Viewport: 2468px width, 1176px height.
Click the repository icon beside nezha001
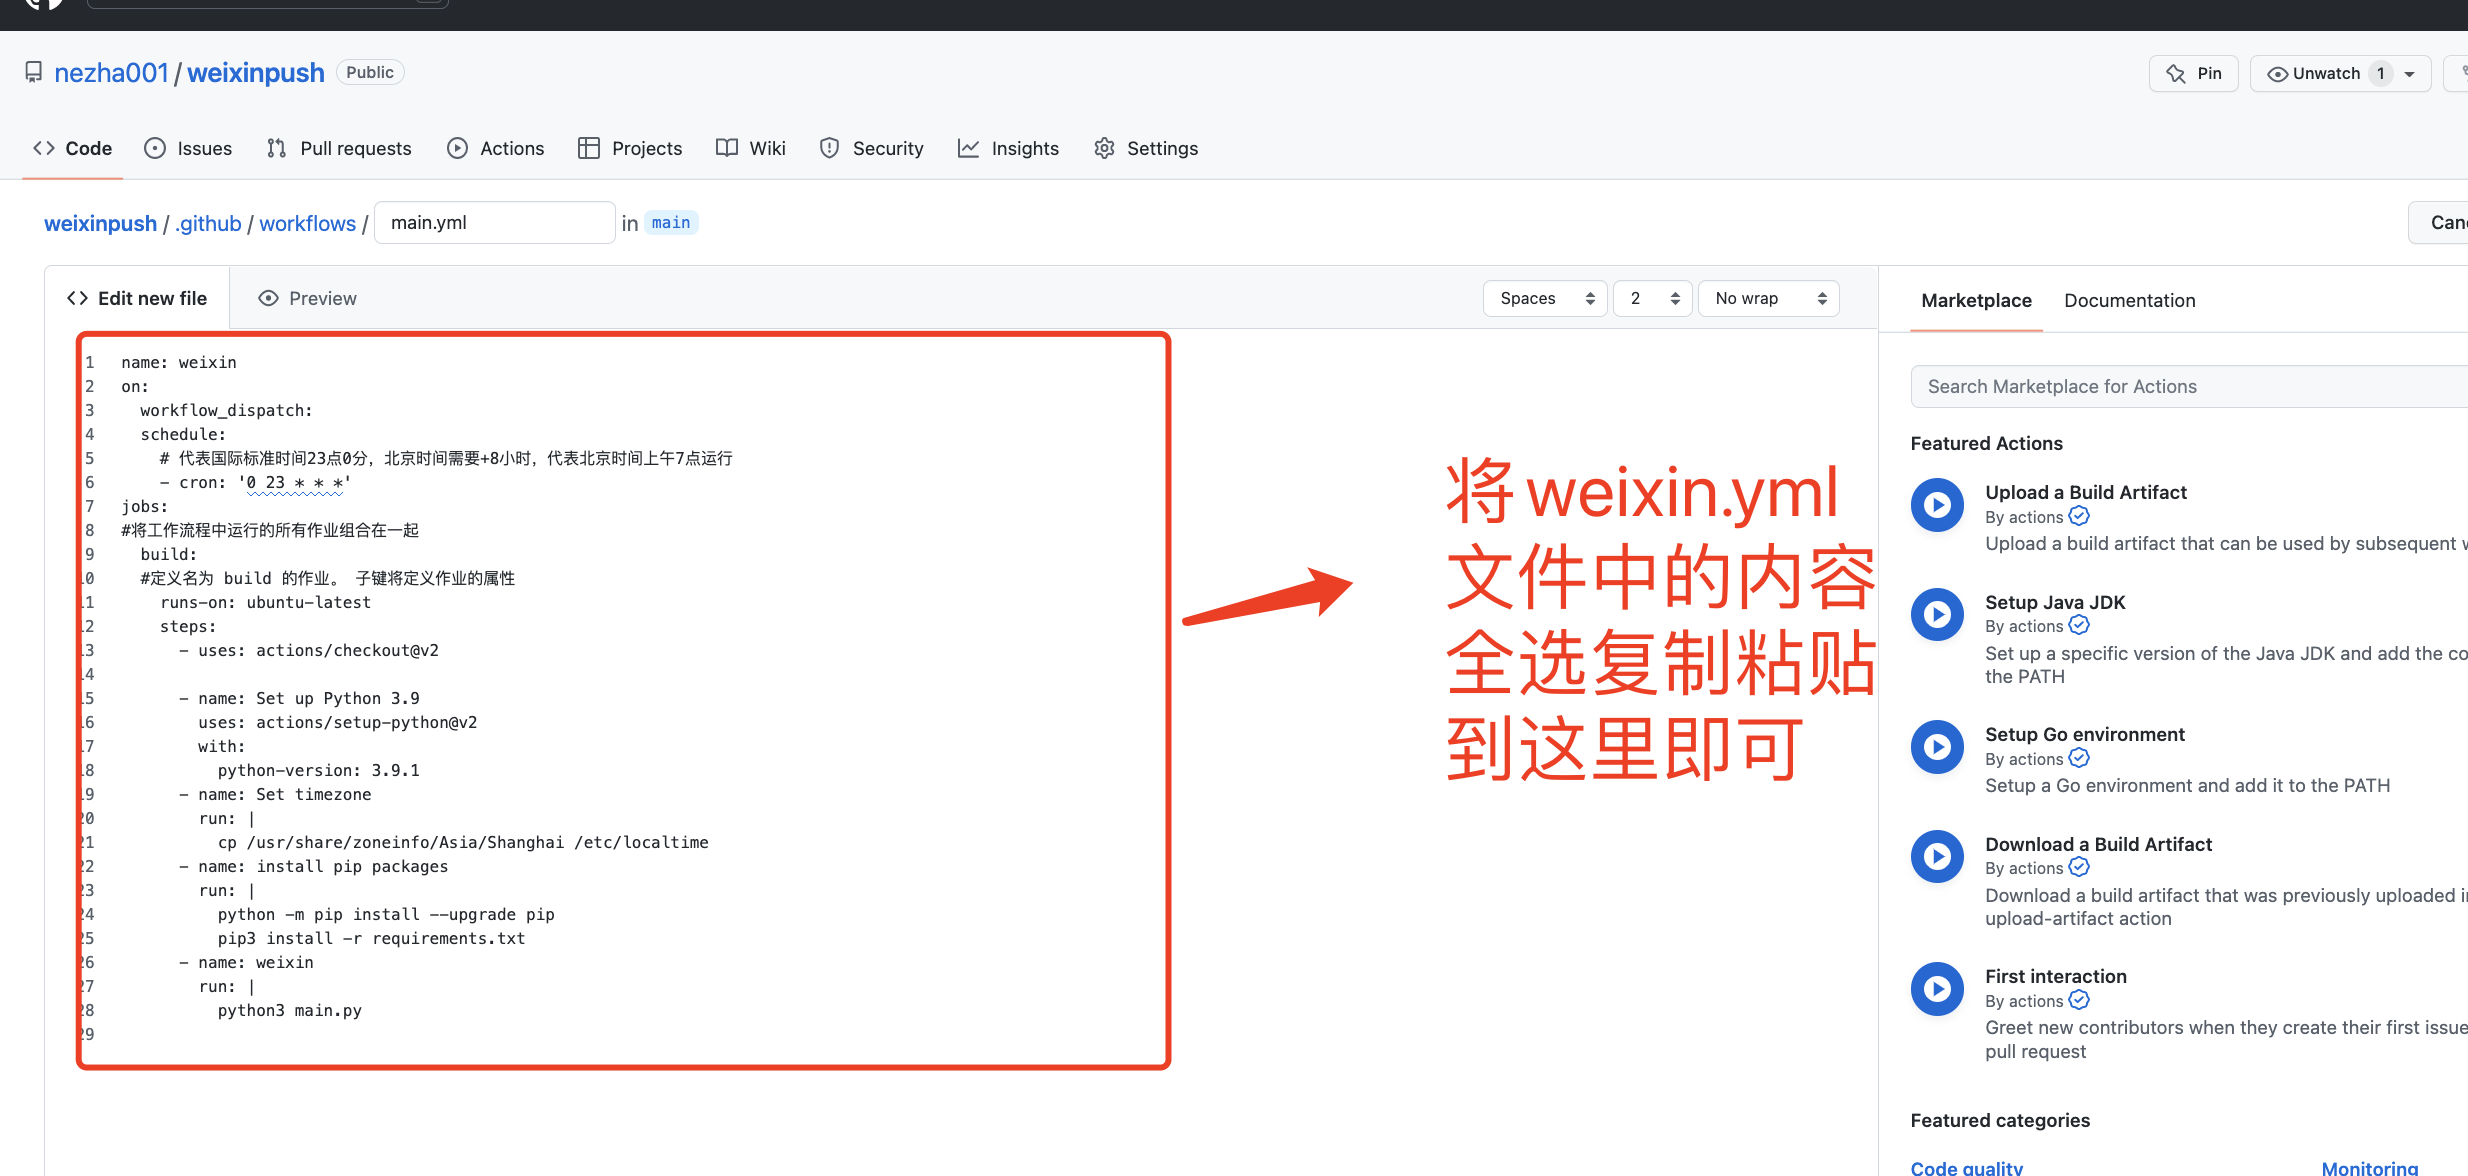pyautogui.click(x=34, y=73)
